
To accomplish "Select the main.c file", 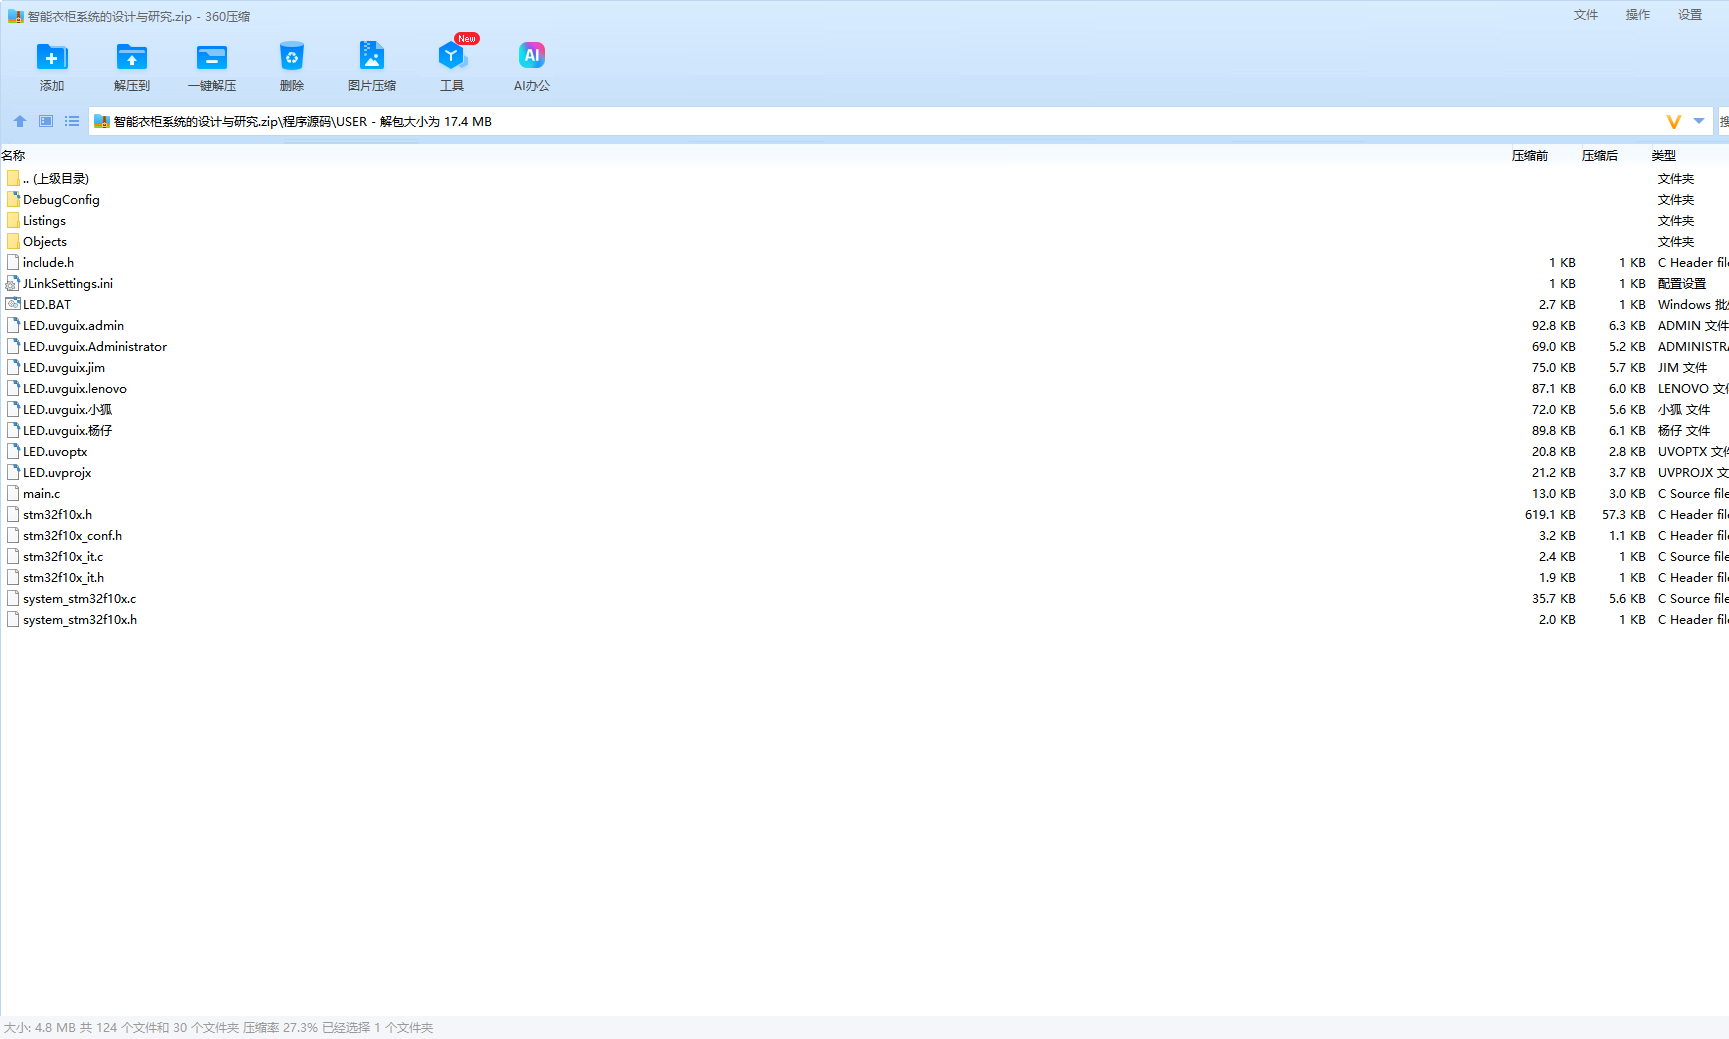I will pyautogui.click(x=41, y=494).
